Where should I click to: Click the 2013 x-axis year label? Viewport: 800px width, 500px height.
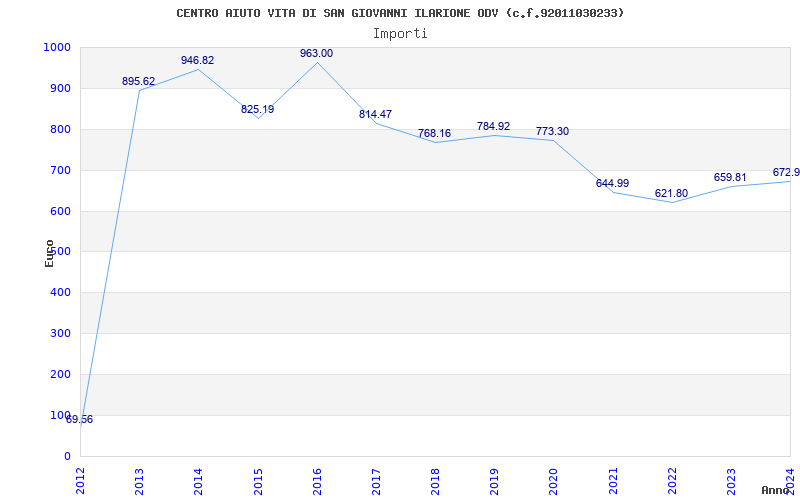(x=139, y=478)
